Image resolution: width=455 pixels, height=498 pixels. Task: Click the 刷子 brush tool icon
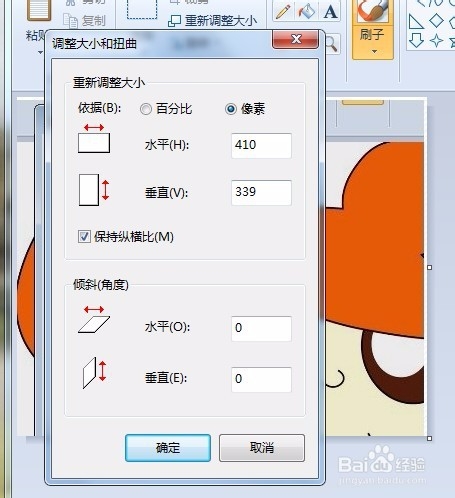373,11
